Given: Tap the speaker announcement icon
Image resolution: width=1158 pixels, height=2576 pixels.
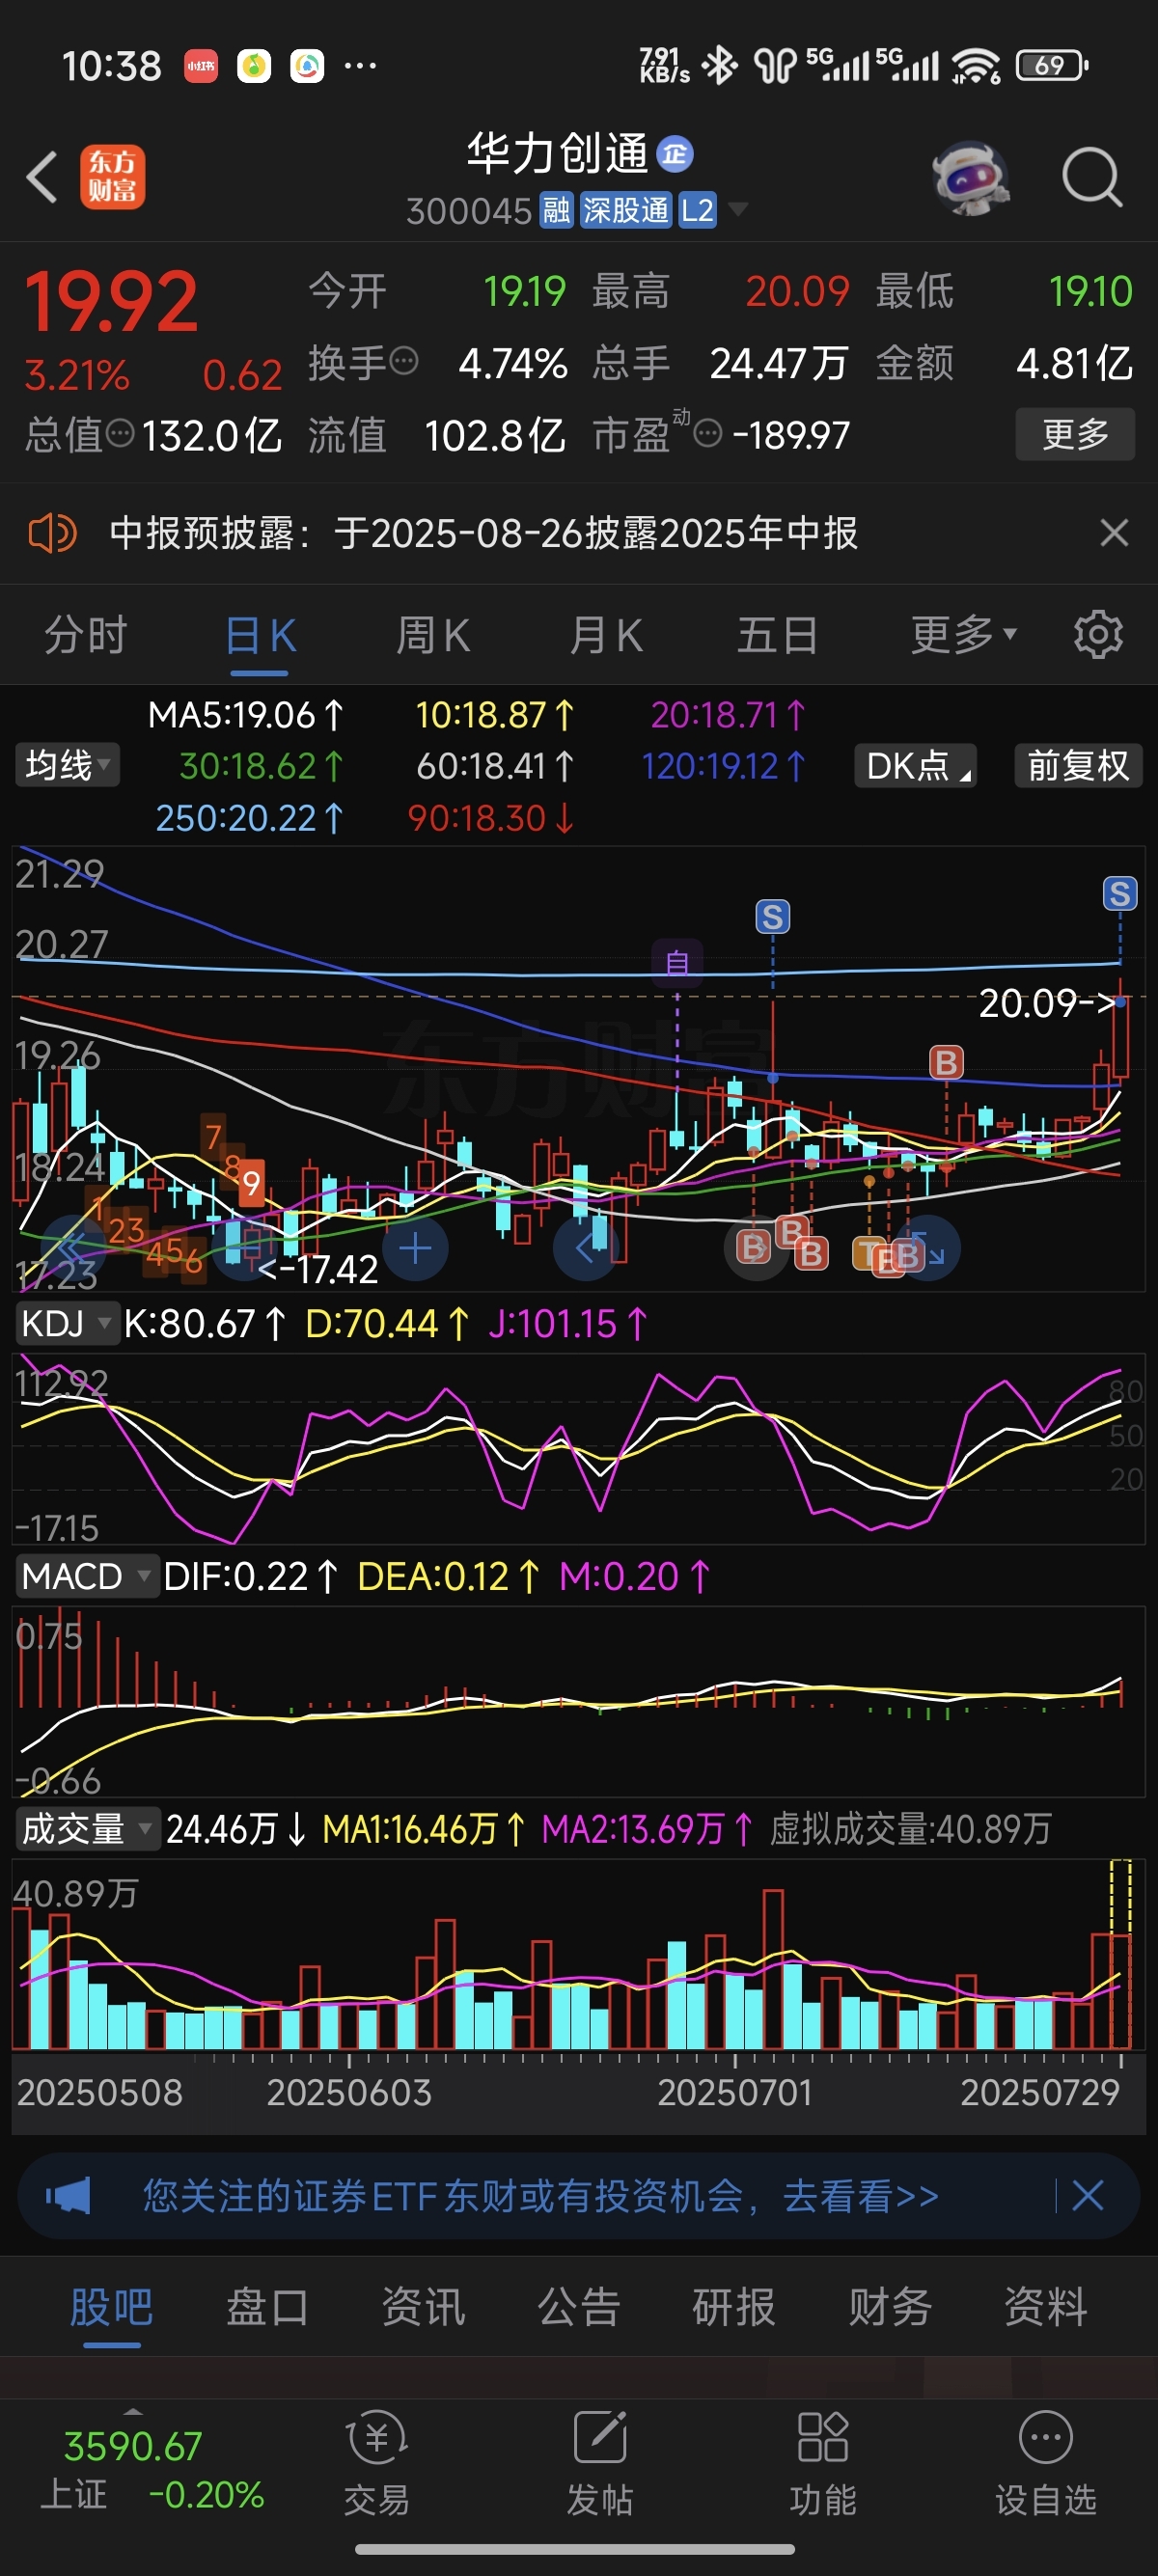Looking at the screenshot, I should click(52, 533).
